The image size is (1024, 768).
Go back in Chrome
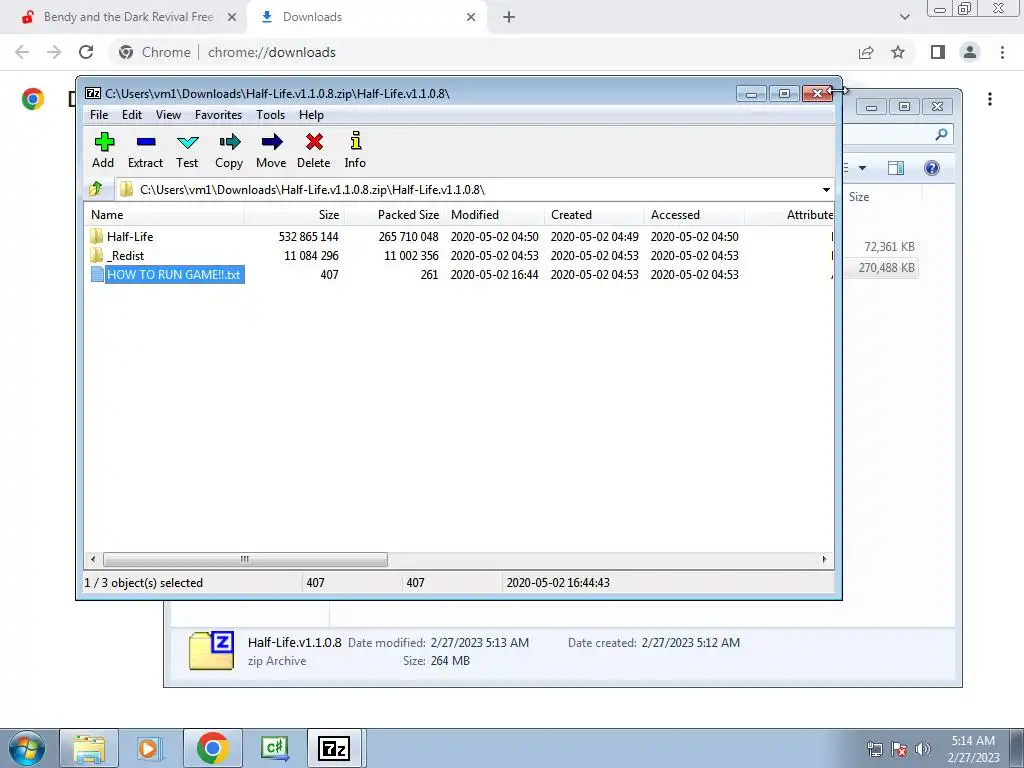click(x=22, y=52)
